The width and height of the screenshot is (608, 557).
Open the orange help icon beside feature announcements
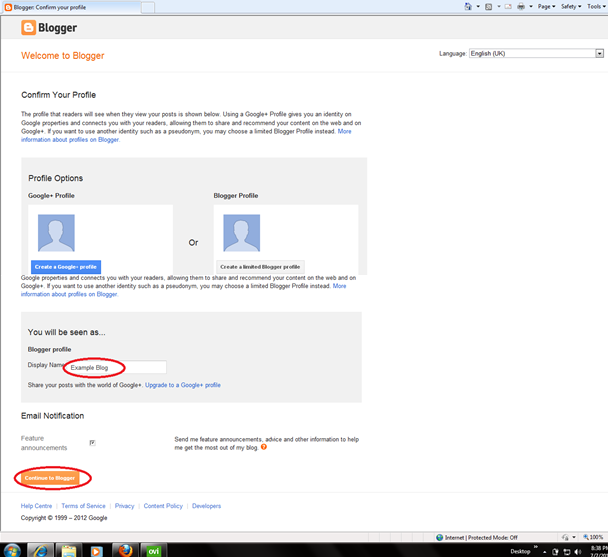coord(264,447)
